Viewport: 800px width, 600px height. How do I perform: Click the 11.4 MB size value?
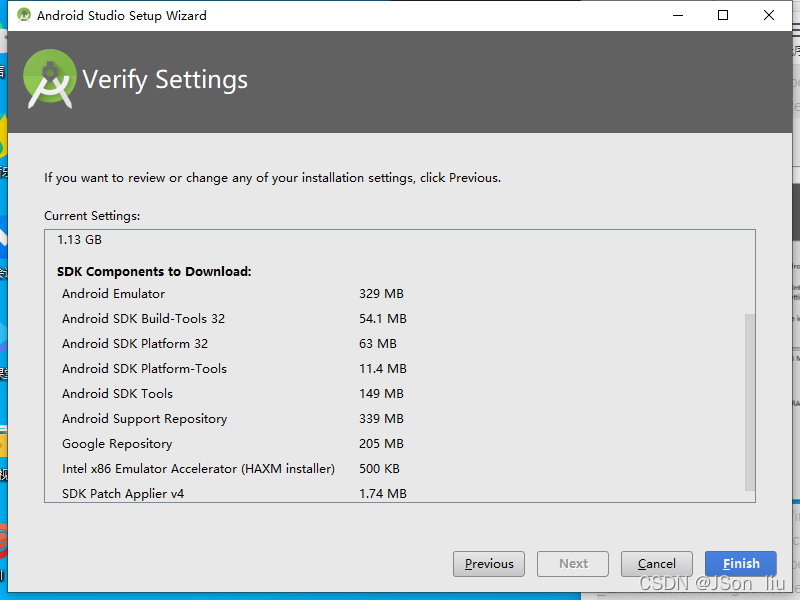point(383,368)
